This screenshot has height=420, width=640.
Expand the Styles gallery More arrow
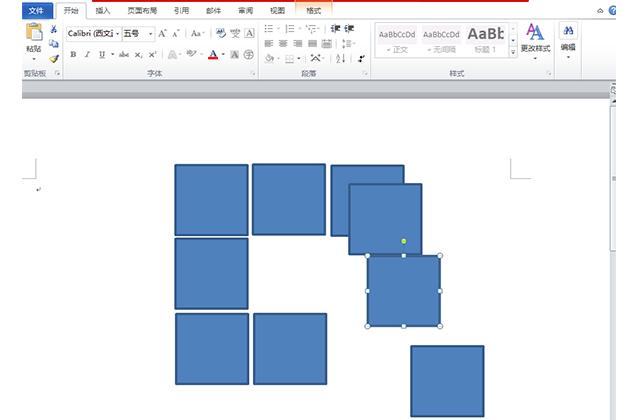click(x=513, y=52)
